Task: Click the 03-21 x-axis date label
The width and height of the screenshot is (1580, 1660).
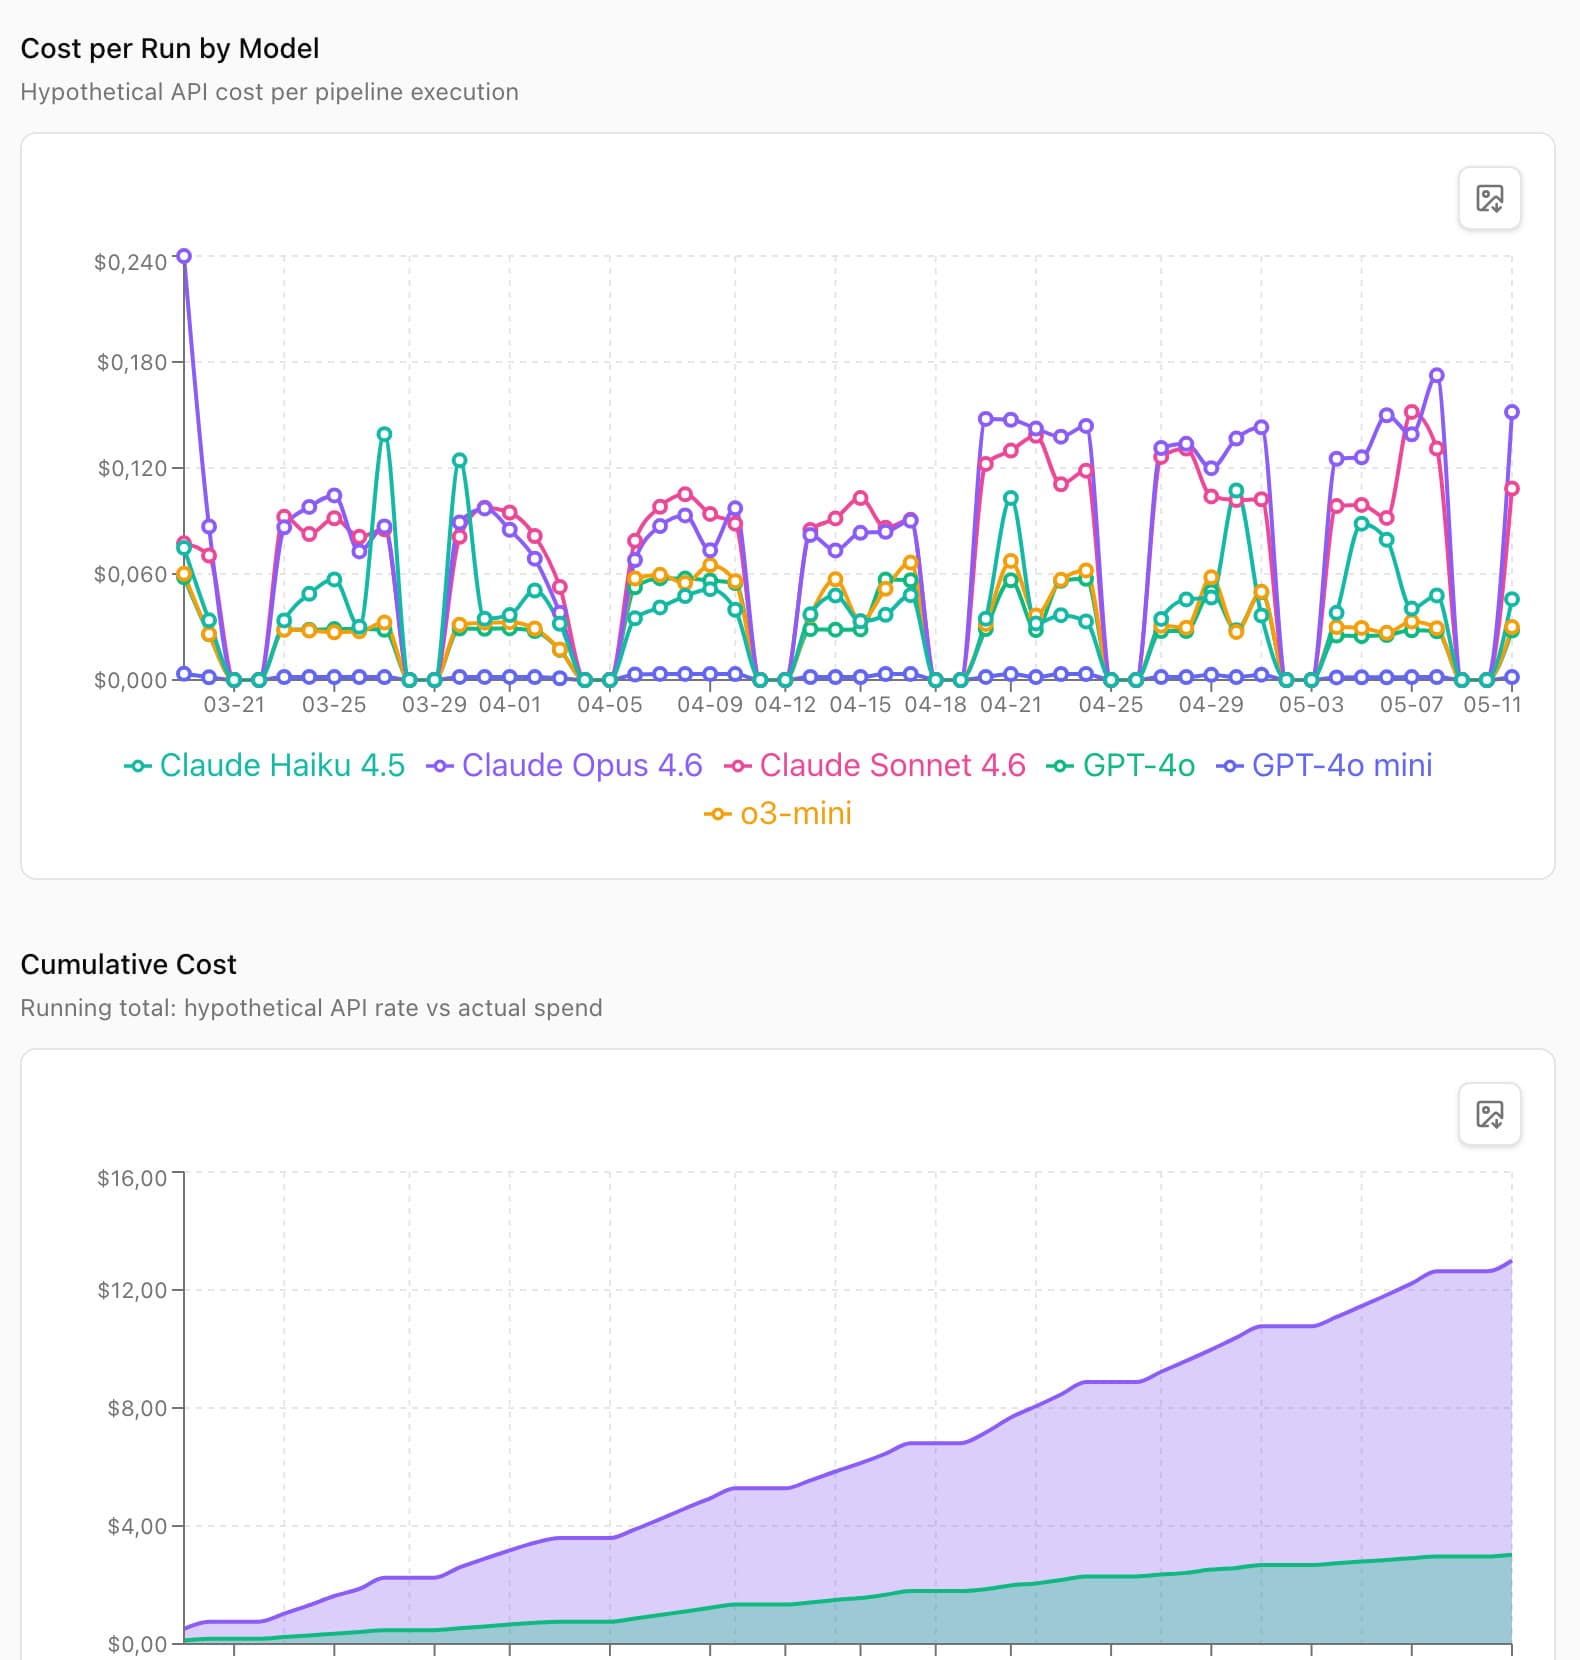Action: click(x=234, y=705)
